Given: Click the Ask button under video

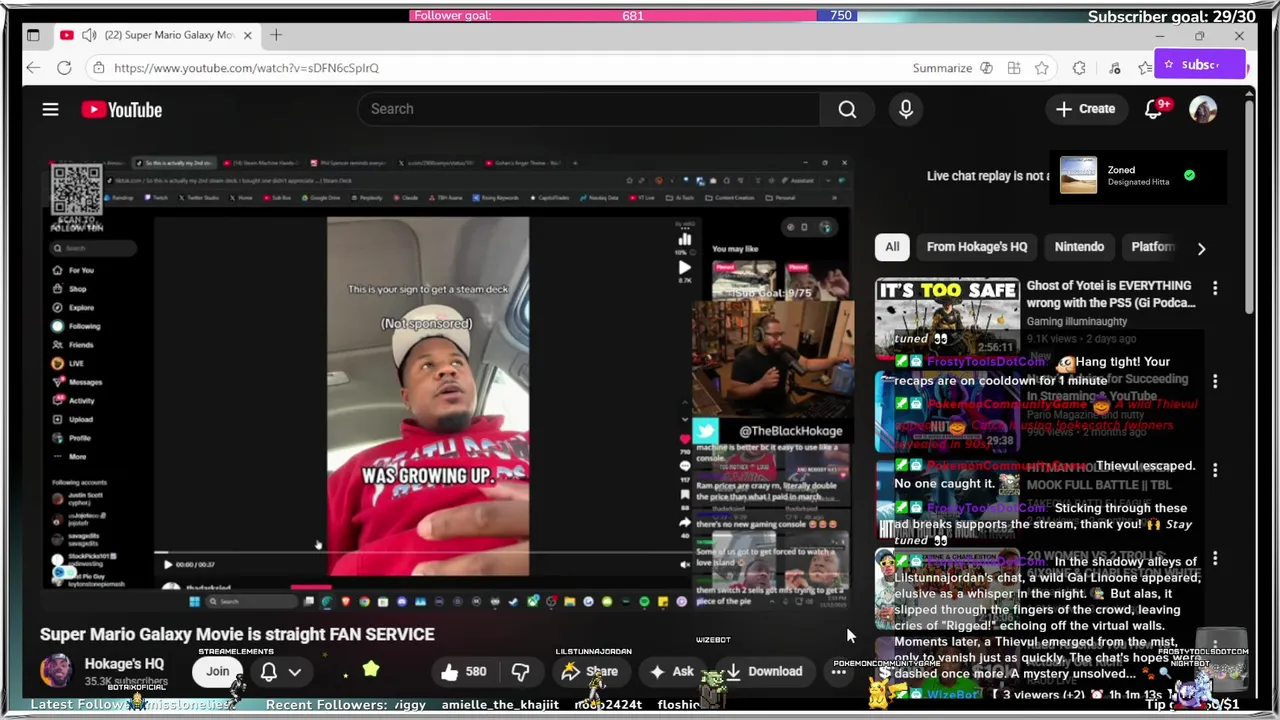Looking at the screenshot, I should pyautogui.click(x=671, y=672).
